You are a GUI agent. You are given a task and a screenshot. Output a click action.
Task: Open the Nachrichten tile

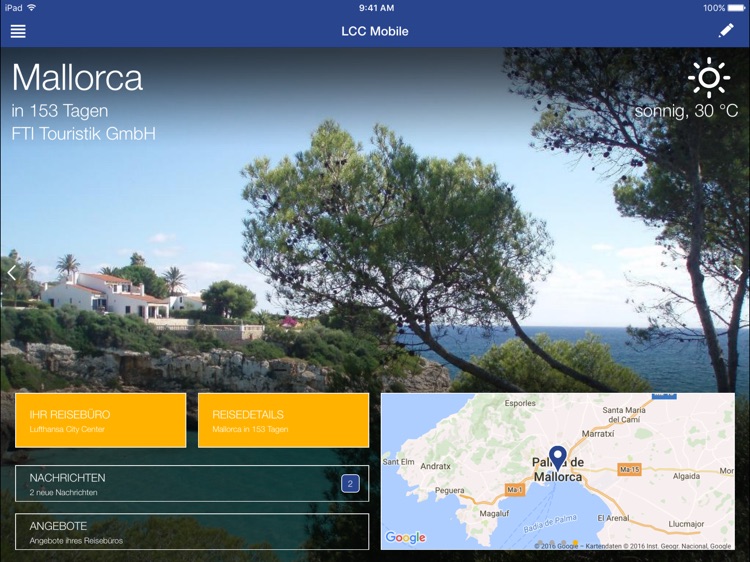click(192, 484)
